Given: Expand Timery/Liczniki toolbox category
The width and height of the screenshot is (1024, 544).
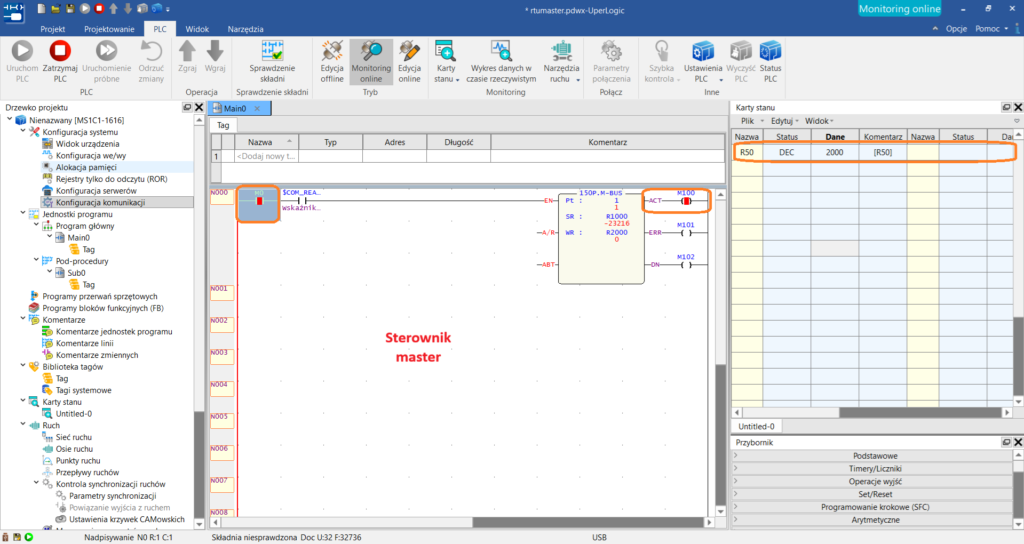Looking at the screenshot, I should tap(874, 469).
